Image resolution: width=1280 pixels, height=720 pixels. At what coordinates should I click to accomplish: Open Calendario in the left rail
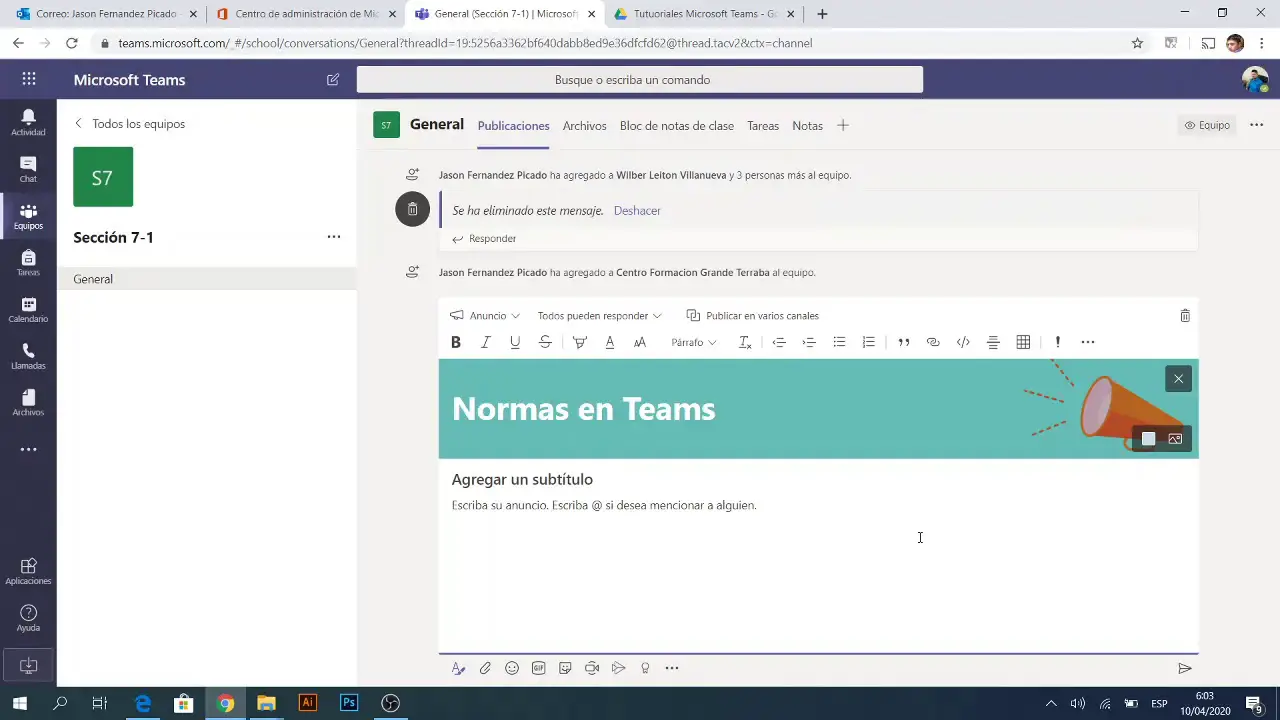tap(28, 310)
